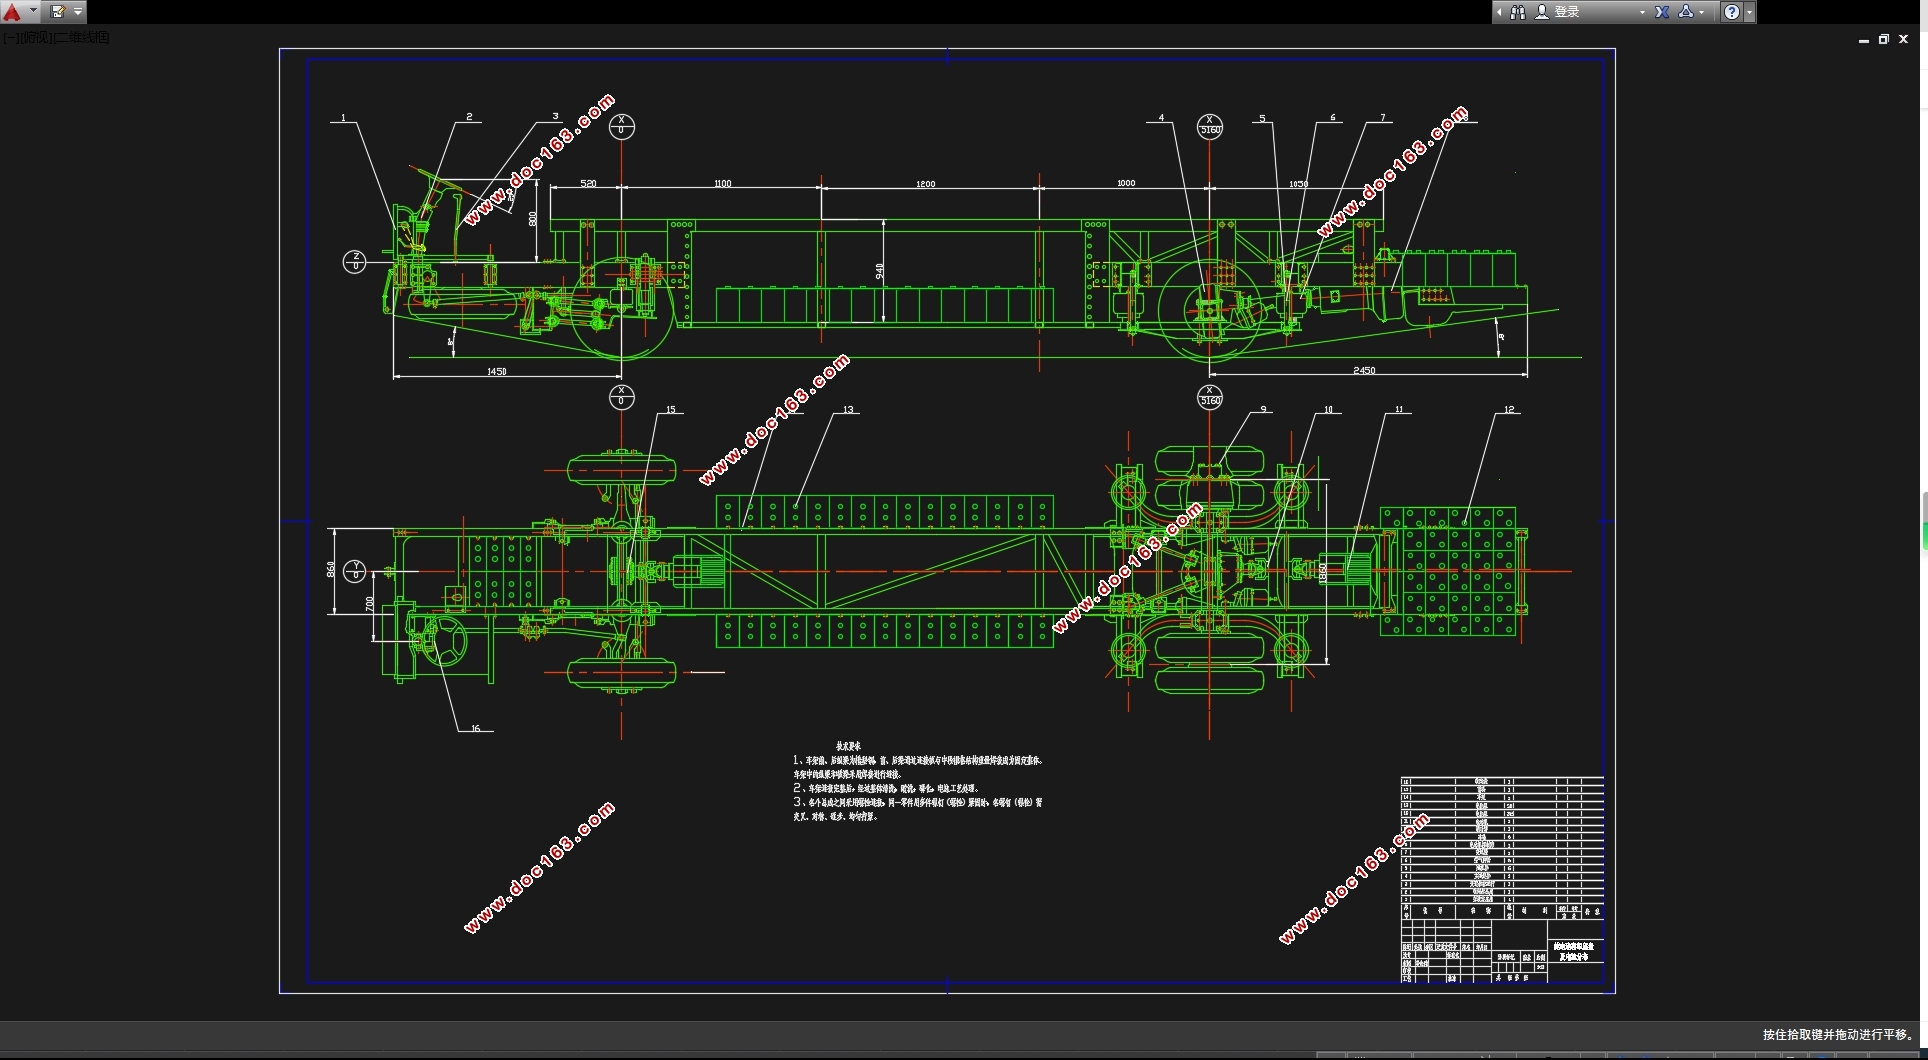Click the 登录 sign-in button
Screen dimensions: 1928x1060
pyautogui.click(x=1567, y=12)
